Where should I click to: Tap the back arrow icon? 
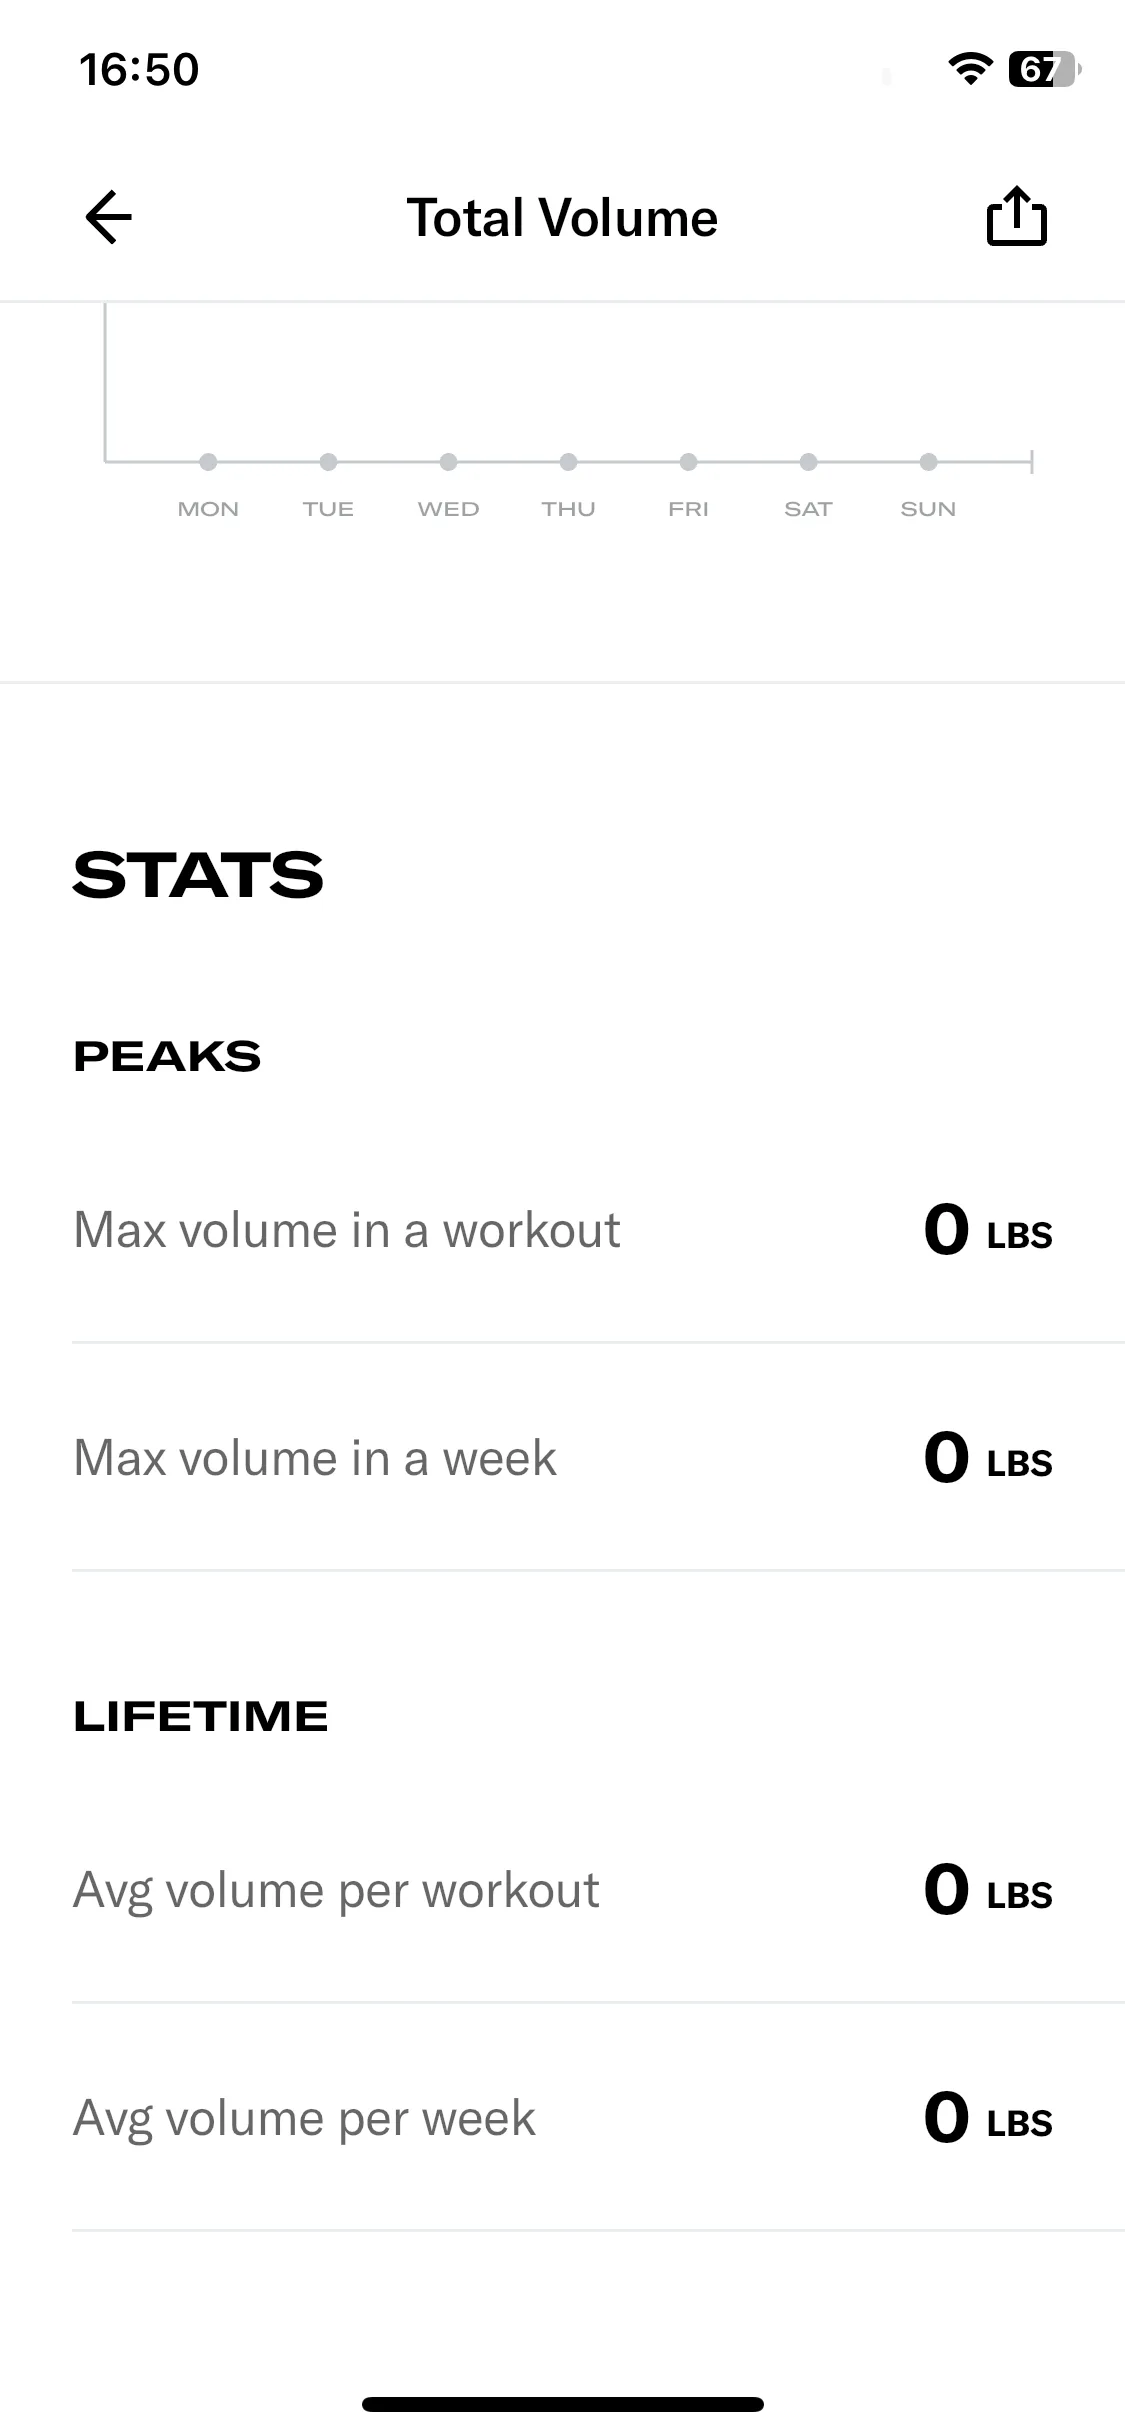point(109,217)
